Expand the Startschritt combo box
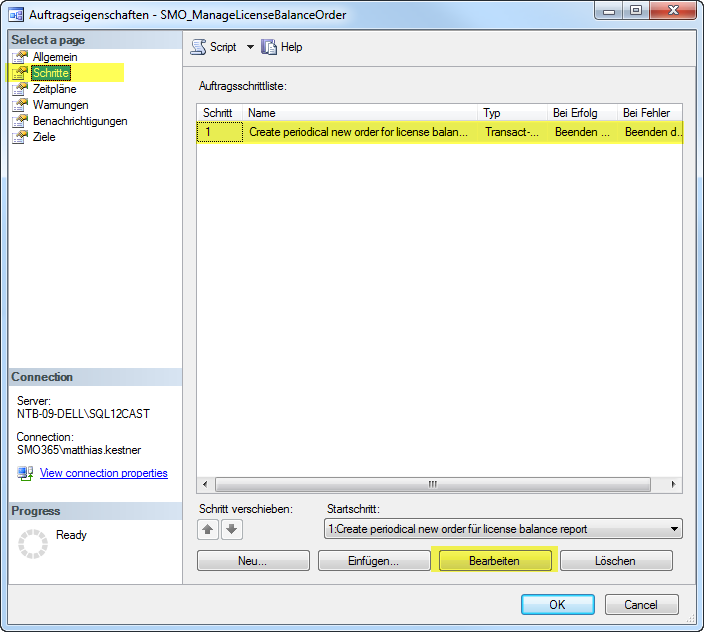This screenshot has height=632, width=704. [x=674, y=529]
